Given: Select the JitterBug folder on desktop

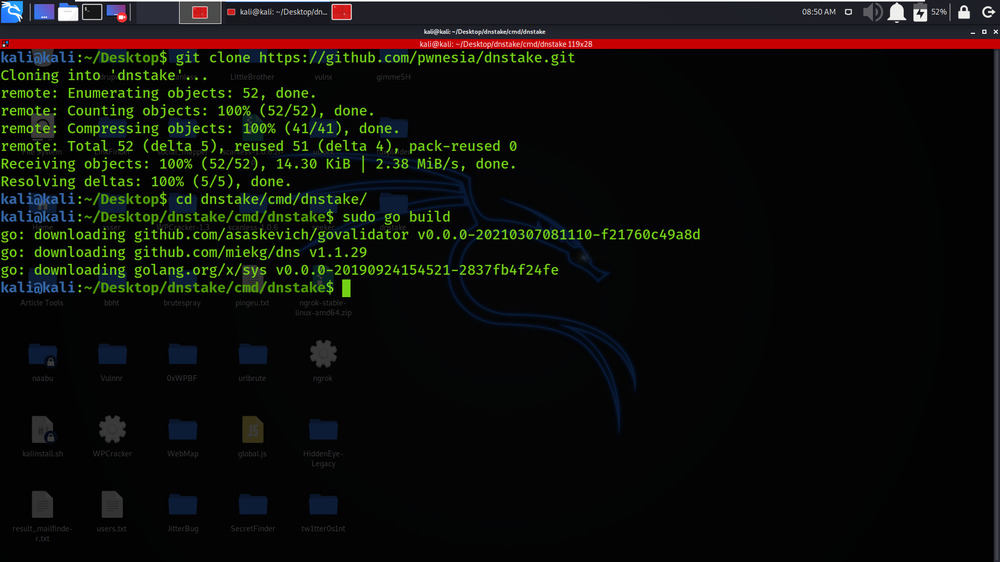Looking at the screenshot, I should [182, 505].
